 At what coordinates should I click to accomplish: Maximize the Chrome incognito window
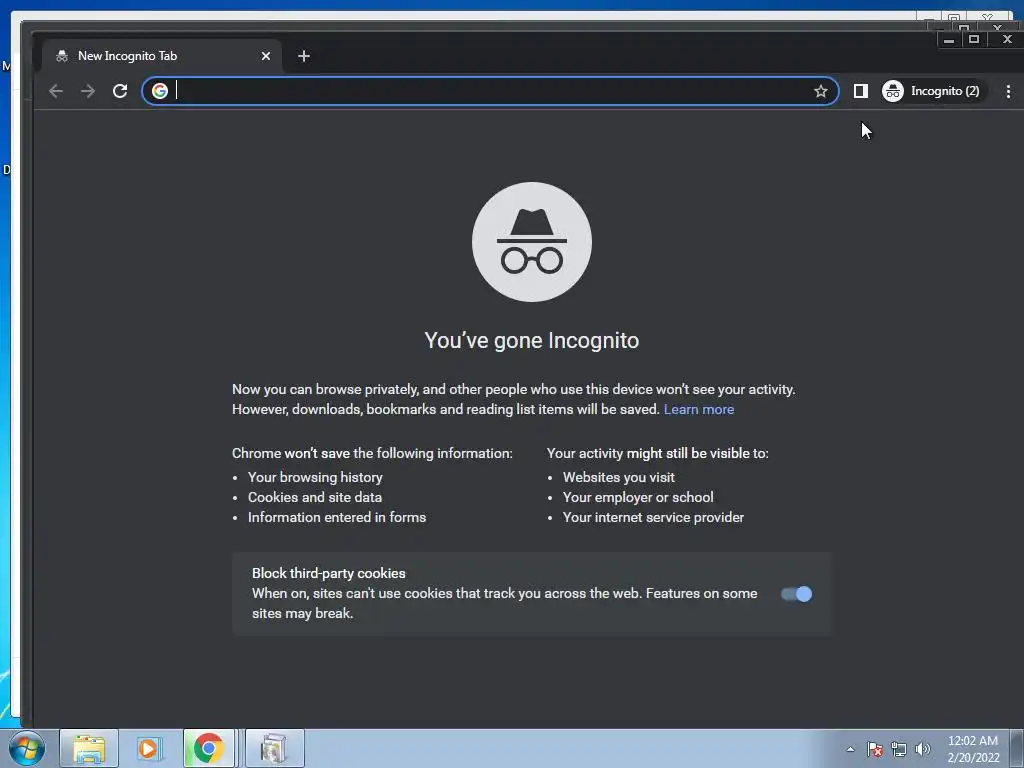click(x=974, y=40)
